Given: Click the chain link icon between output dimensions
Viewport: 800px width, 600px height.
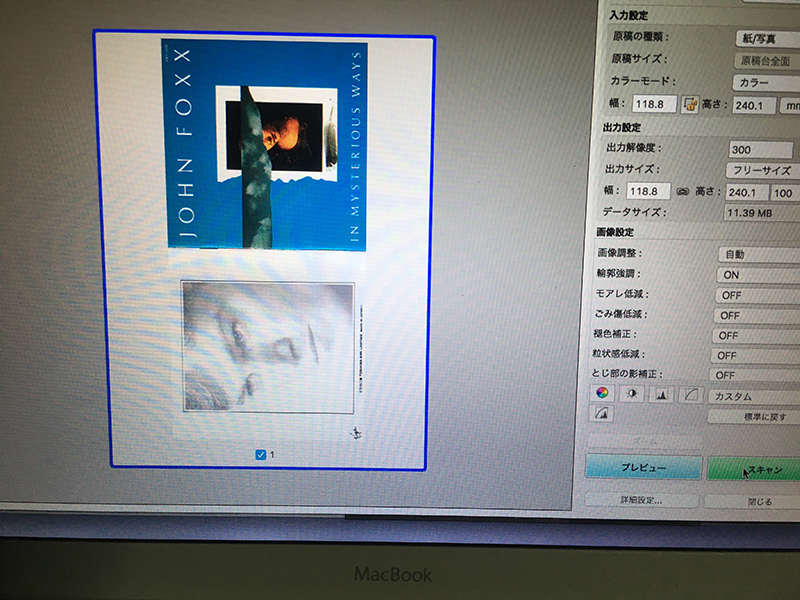Looking at the screenshot, I should coord(683,192).
